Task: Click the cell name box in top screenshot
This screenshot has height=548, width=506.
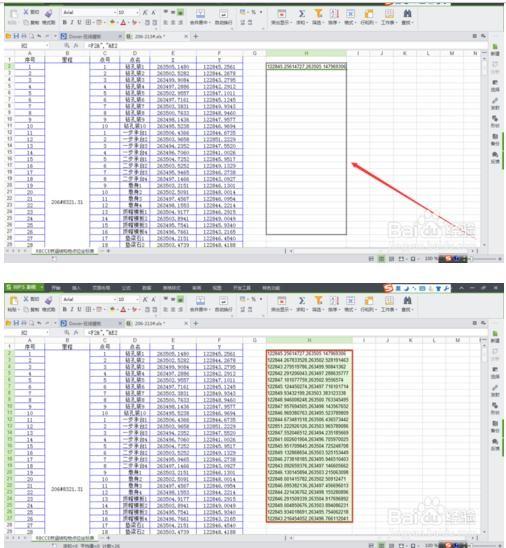Action: click(26, 46)
